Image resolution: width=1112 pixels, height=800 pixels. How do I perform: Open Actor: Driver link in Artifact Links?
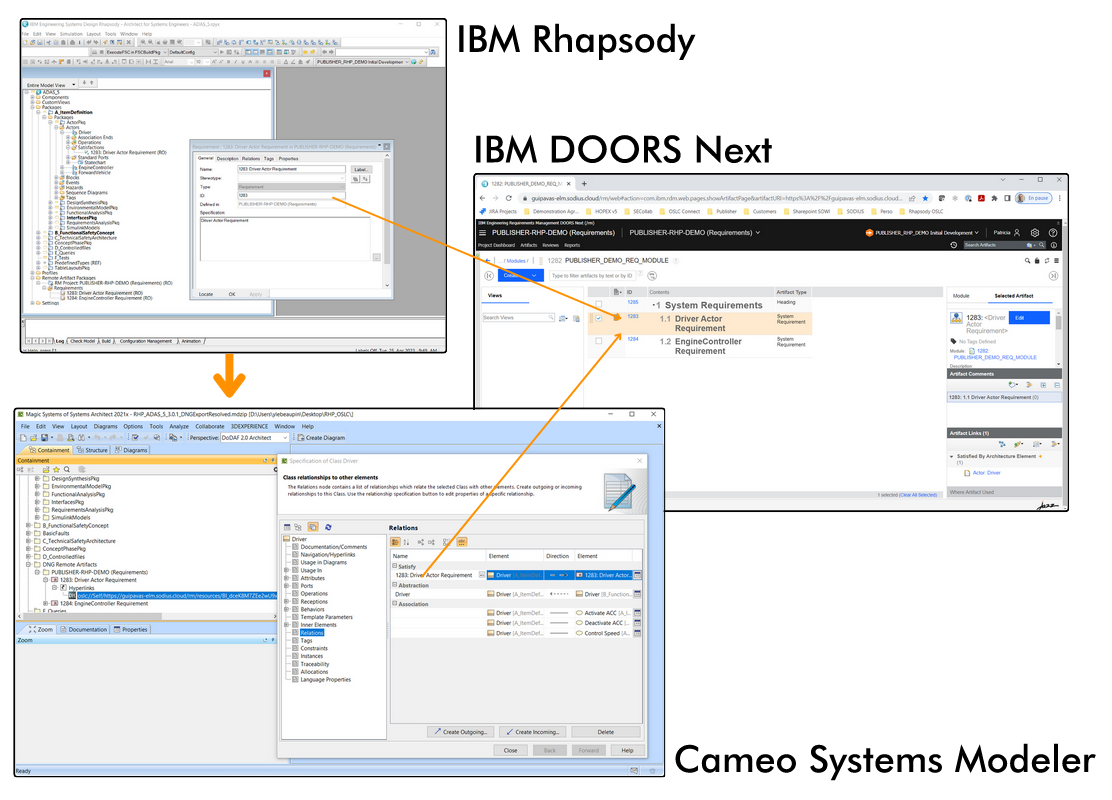[x=986, y=472]
